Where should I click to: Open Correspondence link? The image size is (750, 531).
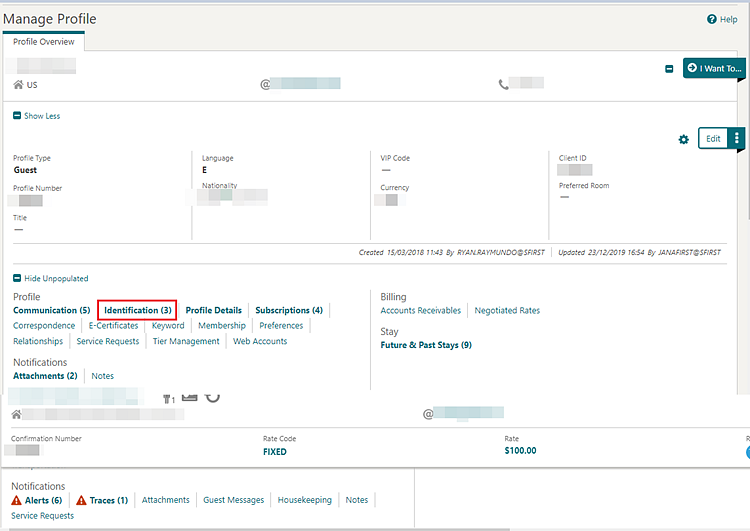tap(44, 326)
